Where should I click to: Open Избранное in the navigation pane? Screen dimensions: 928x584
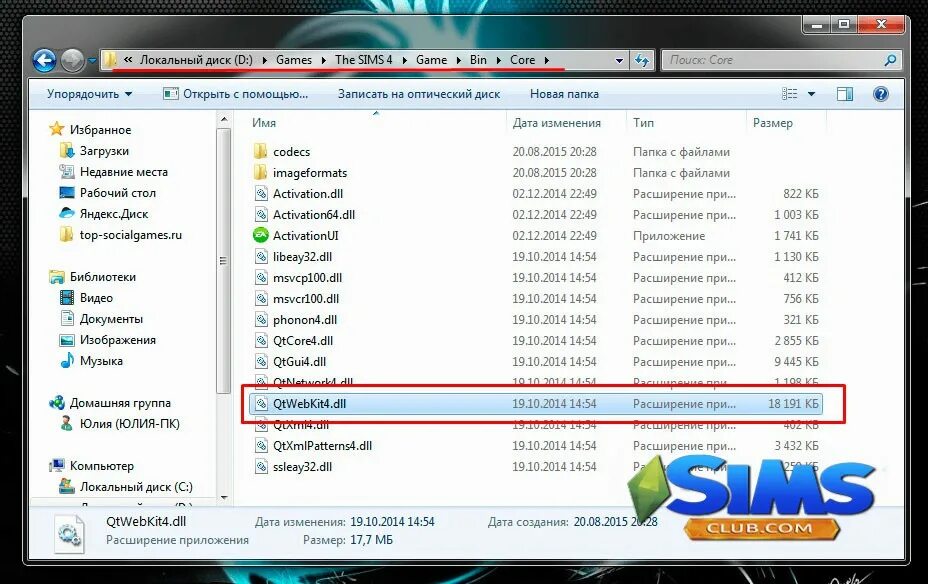100,130
